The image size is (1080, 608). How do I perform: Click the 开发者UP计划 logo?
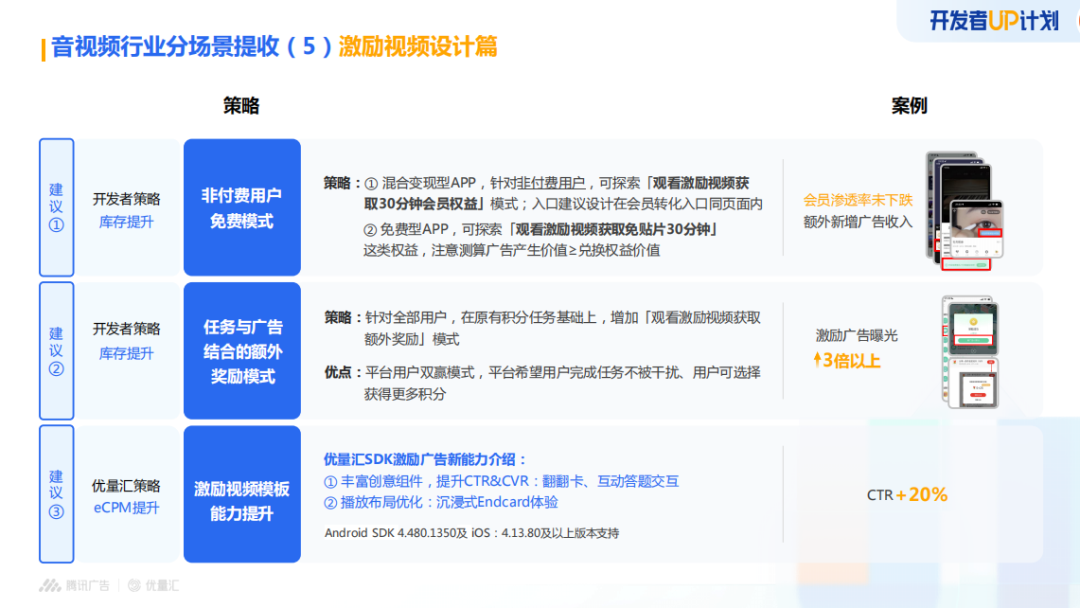993,21
